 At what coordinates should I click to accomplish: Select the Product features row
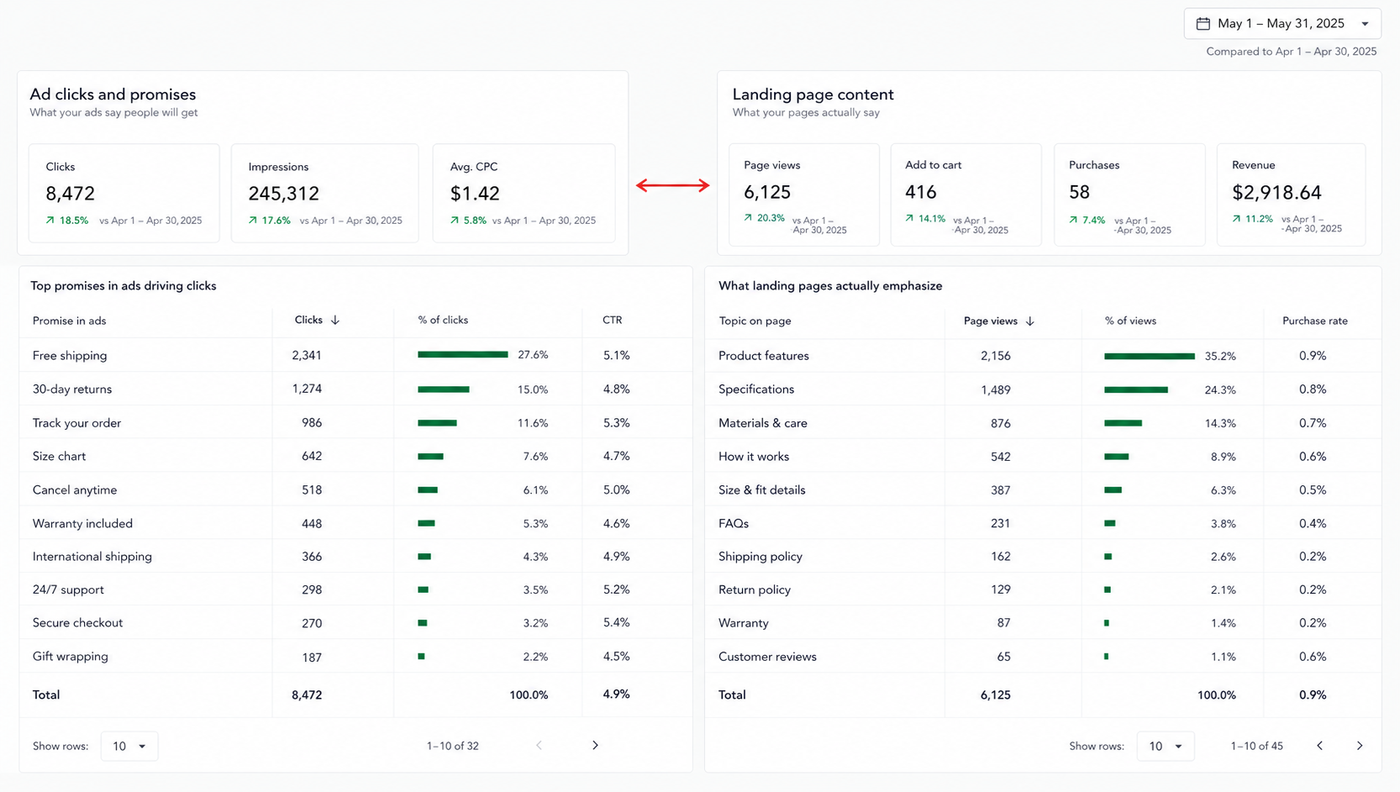pyautogui.click(x=1042, y=355)
